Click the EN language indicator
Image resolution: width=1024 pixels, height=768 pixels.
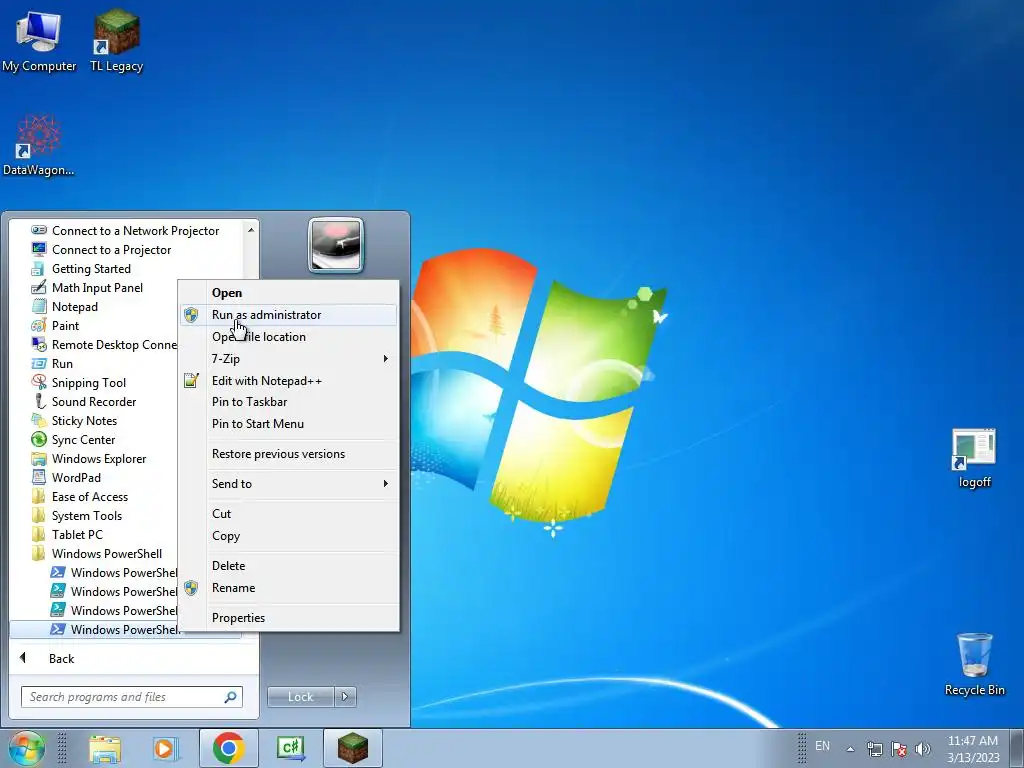pyautogui.click(x=822, y=746)
